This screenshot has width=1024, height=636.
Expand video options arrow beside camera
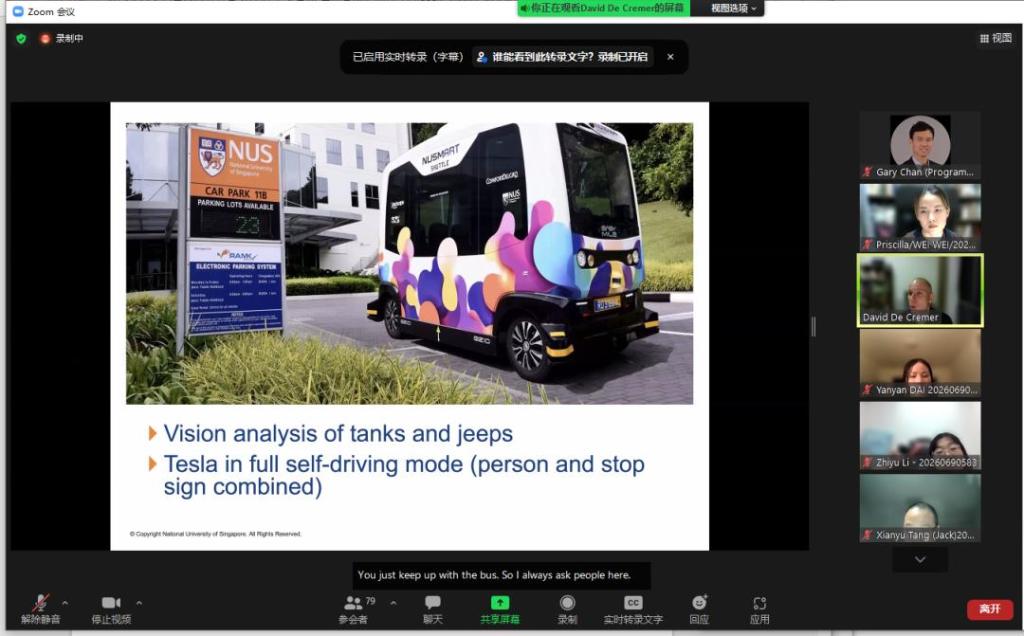[x=139, y=603]
